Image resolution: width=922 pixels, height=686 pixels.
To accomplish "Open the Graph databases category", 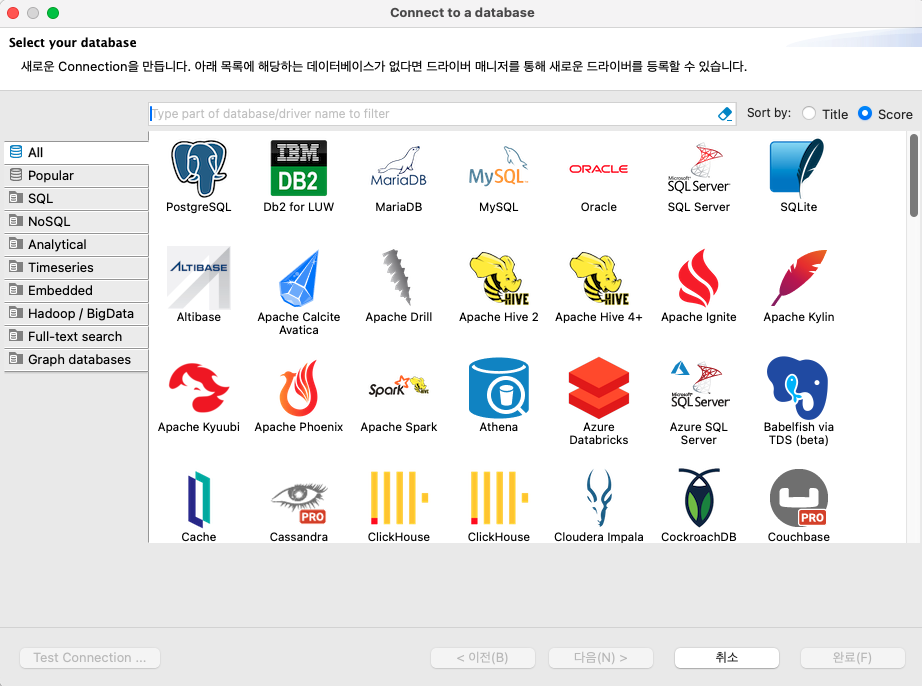I will [76, 359].
